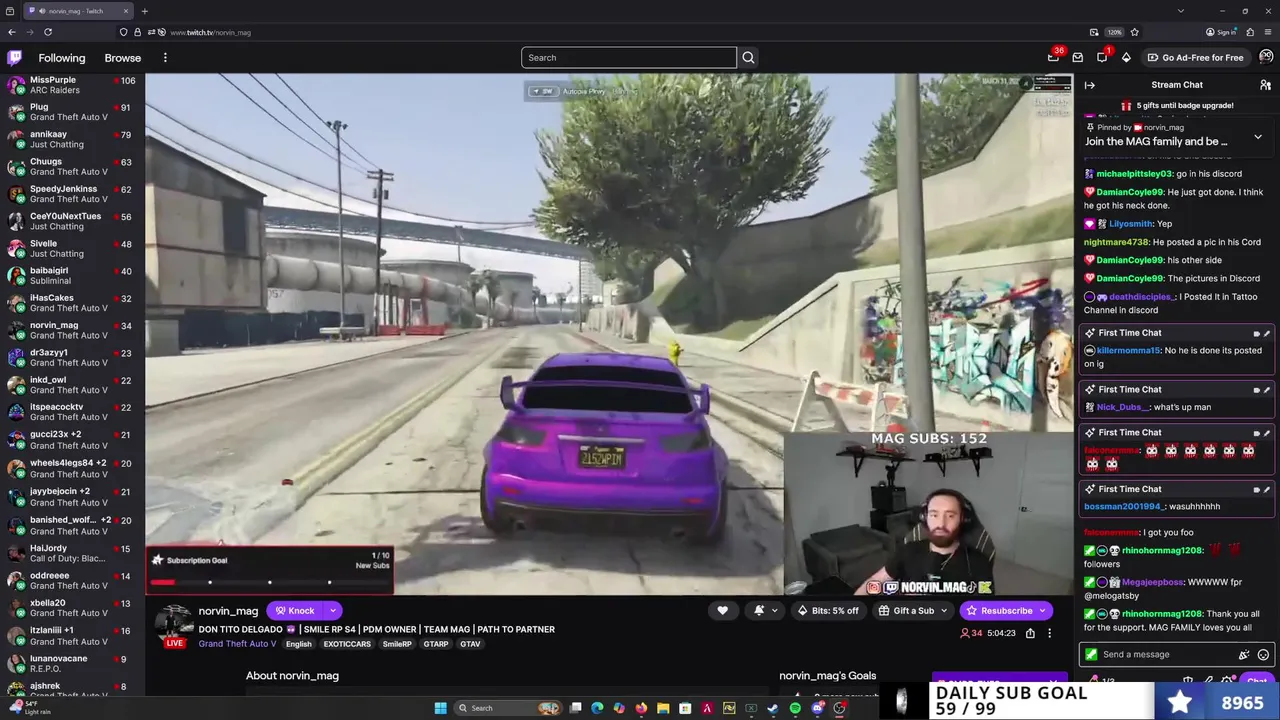Viewport: 1280px width, 720px height.
Task: Open the top nav more options dots
Action: (x=165, y=58)
